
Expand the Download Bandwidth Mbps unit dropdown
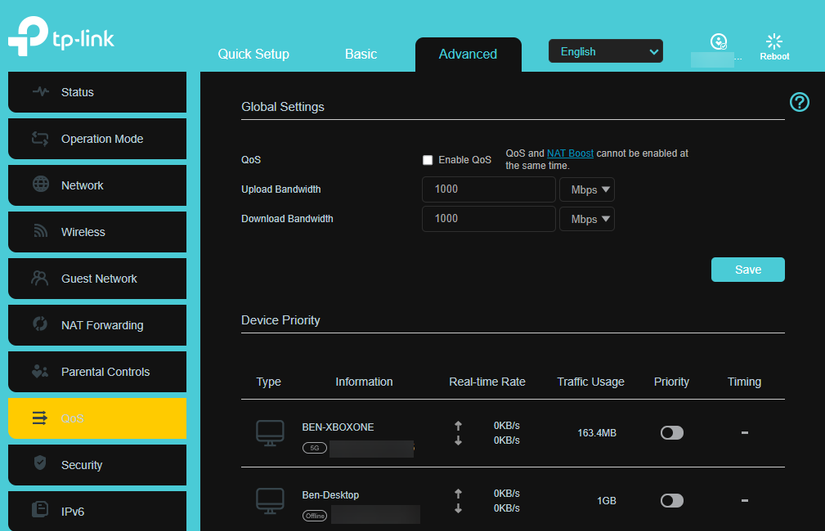tap(587, 219)
